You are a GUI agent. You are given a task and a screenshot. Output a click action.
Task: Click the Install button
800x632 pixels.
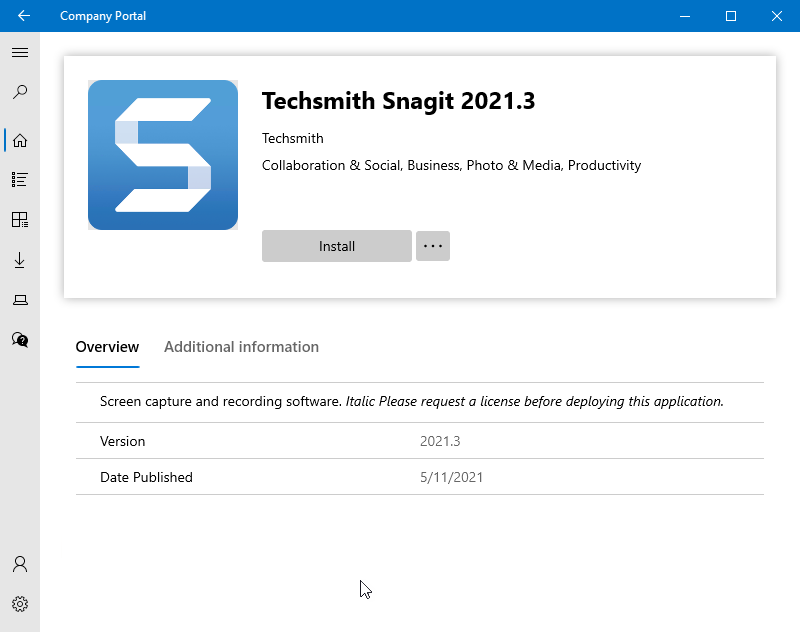click(x=337, y=246)
